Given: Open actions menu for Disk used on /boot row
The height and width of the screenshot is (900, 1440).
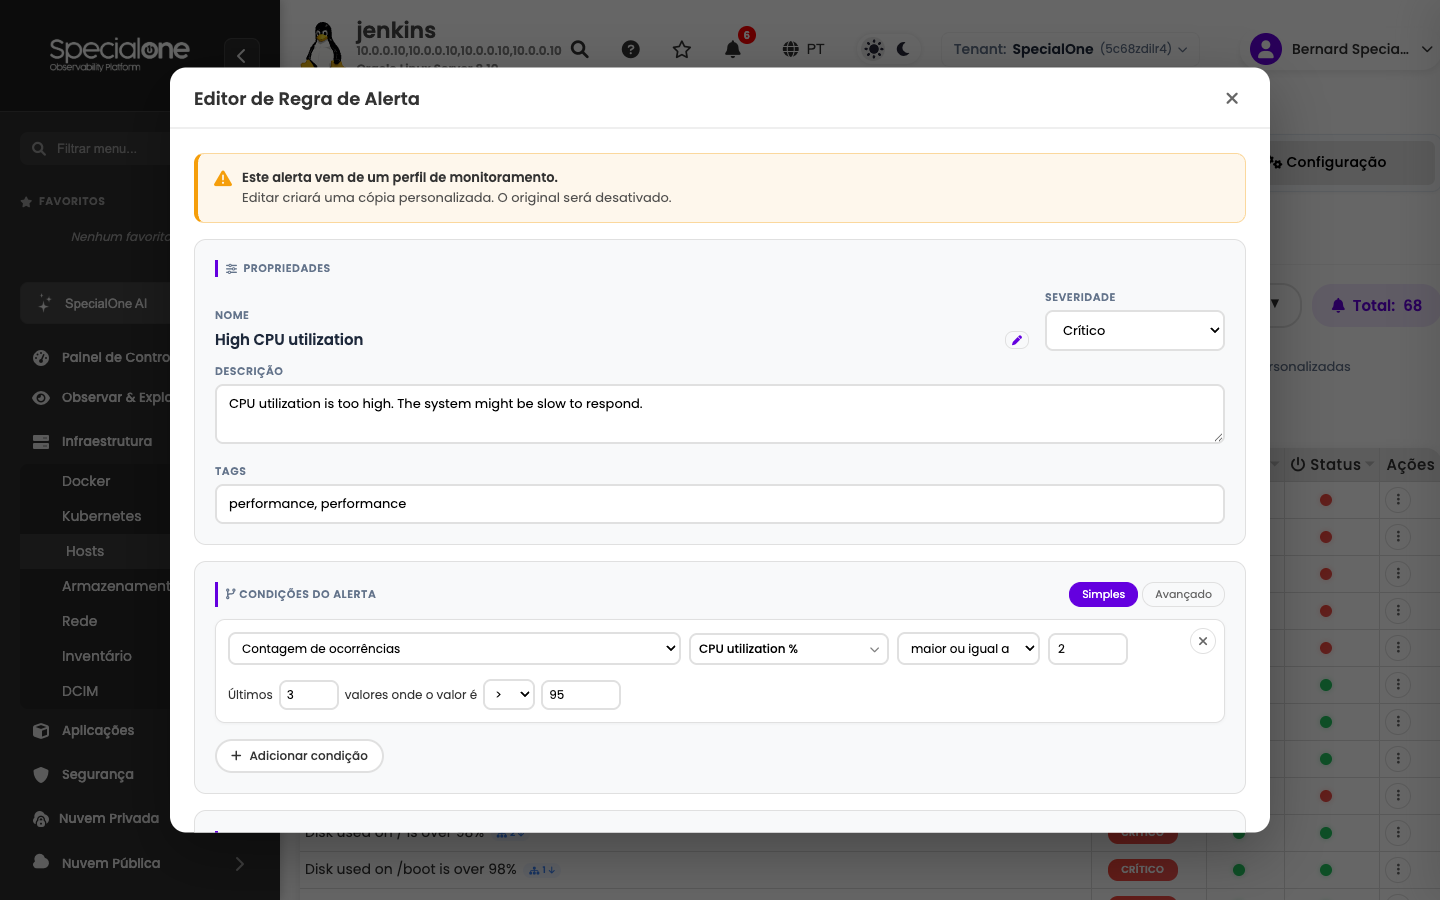Looking at the screenshot, I should click(1398, 870).
